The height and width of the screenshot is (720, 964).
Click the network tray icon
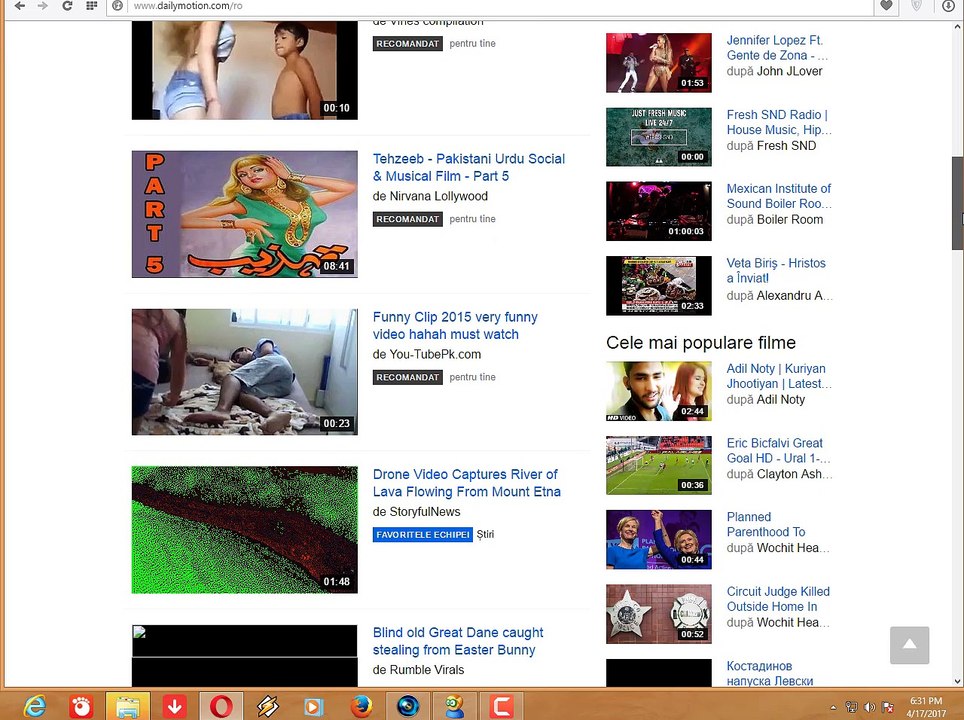pyautogui.click(x=851, y=707)
